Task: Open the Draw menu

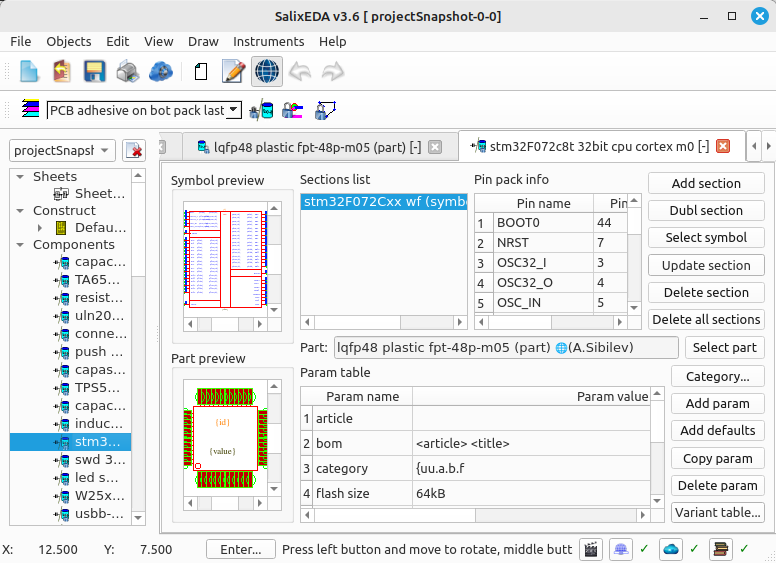Action: click(203, 42)
